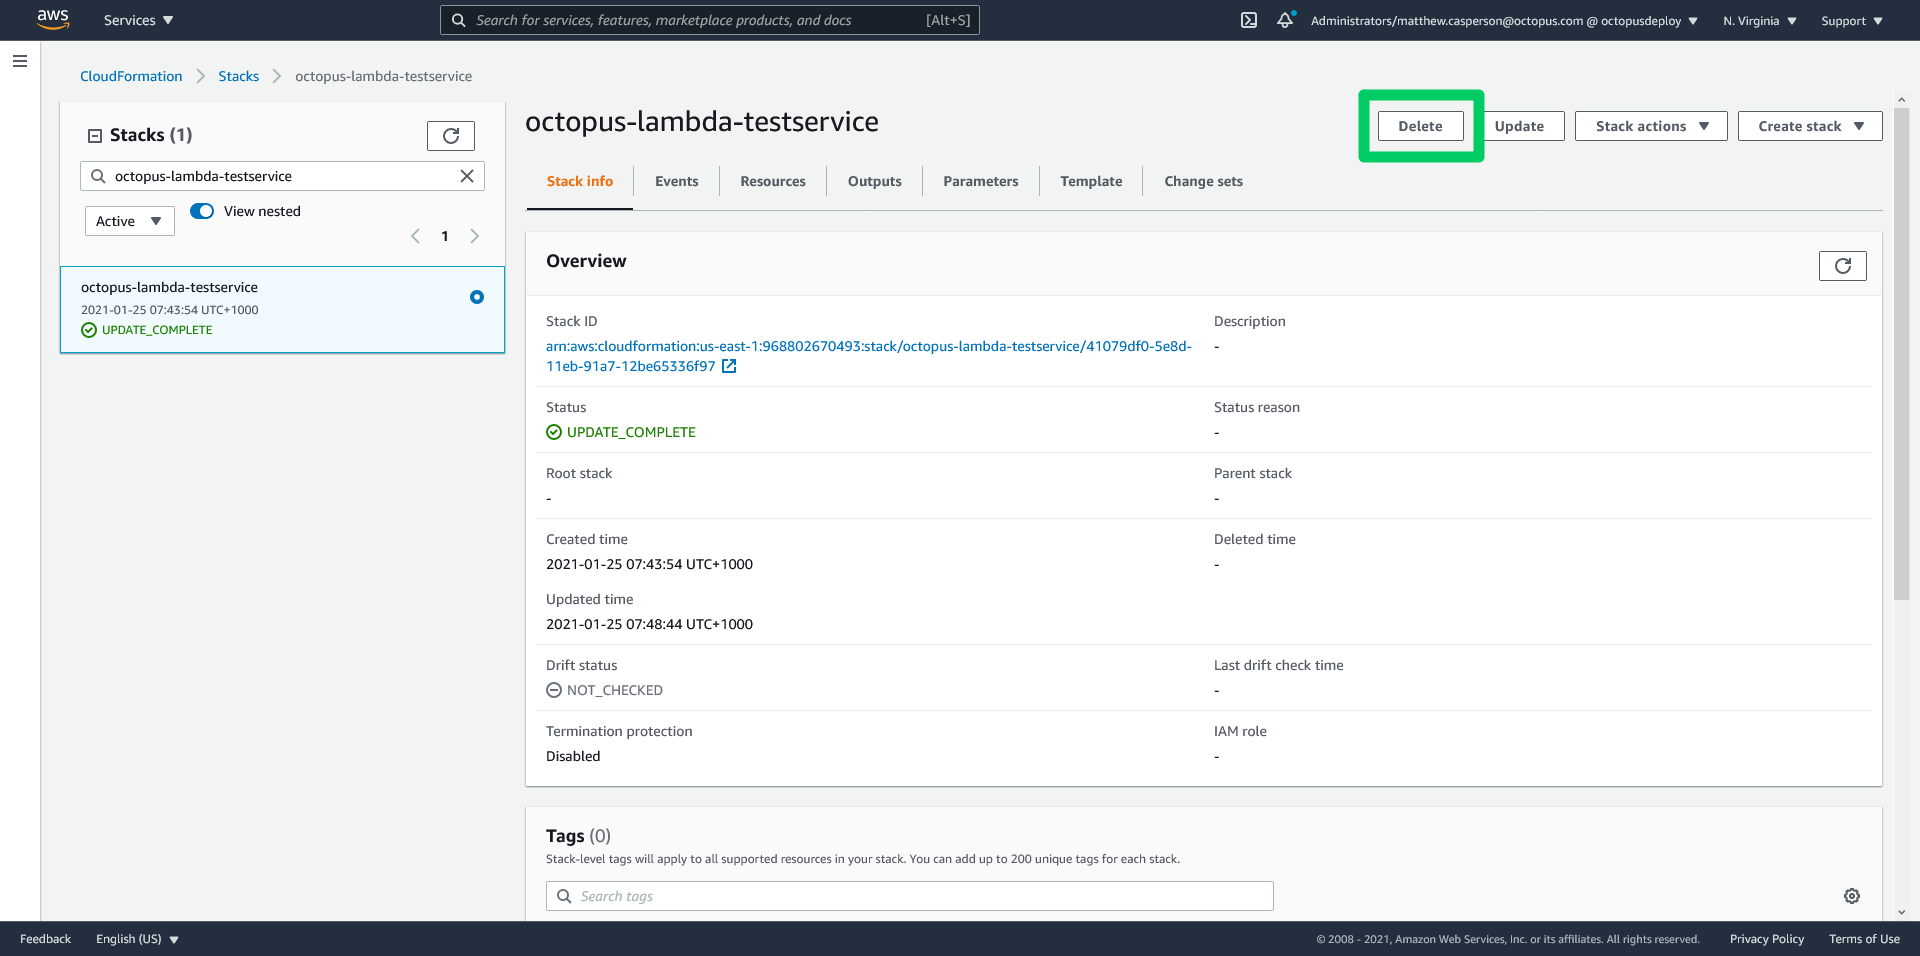Click the Delete stack button
Image resolution: width=1920 pixels, height=956 pixels.
coord(1420,126)
